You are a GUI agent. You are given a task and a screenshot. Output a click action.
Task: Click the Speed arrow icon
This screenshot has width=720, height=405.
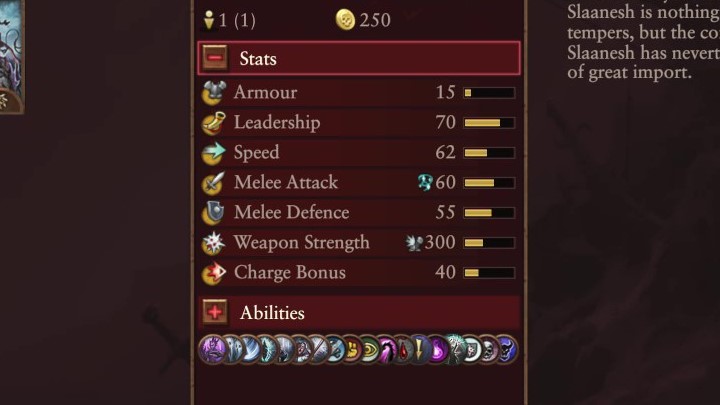click(214, 153)
